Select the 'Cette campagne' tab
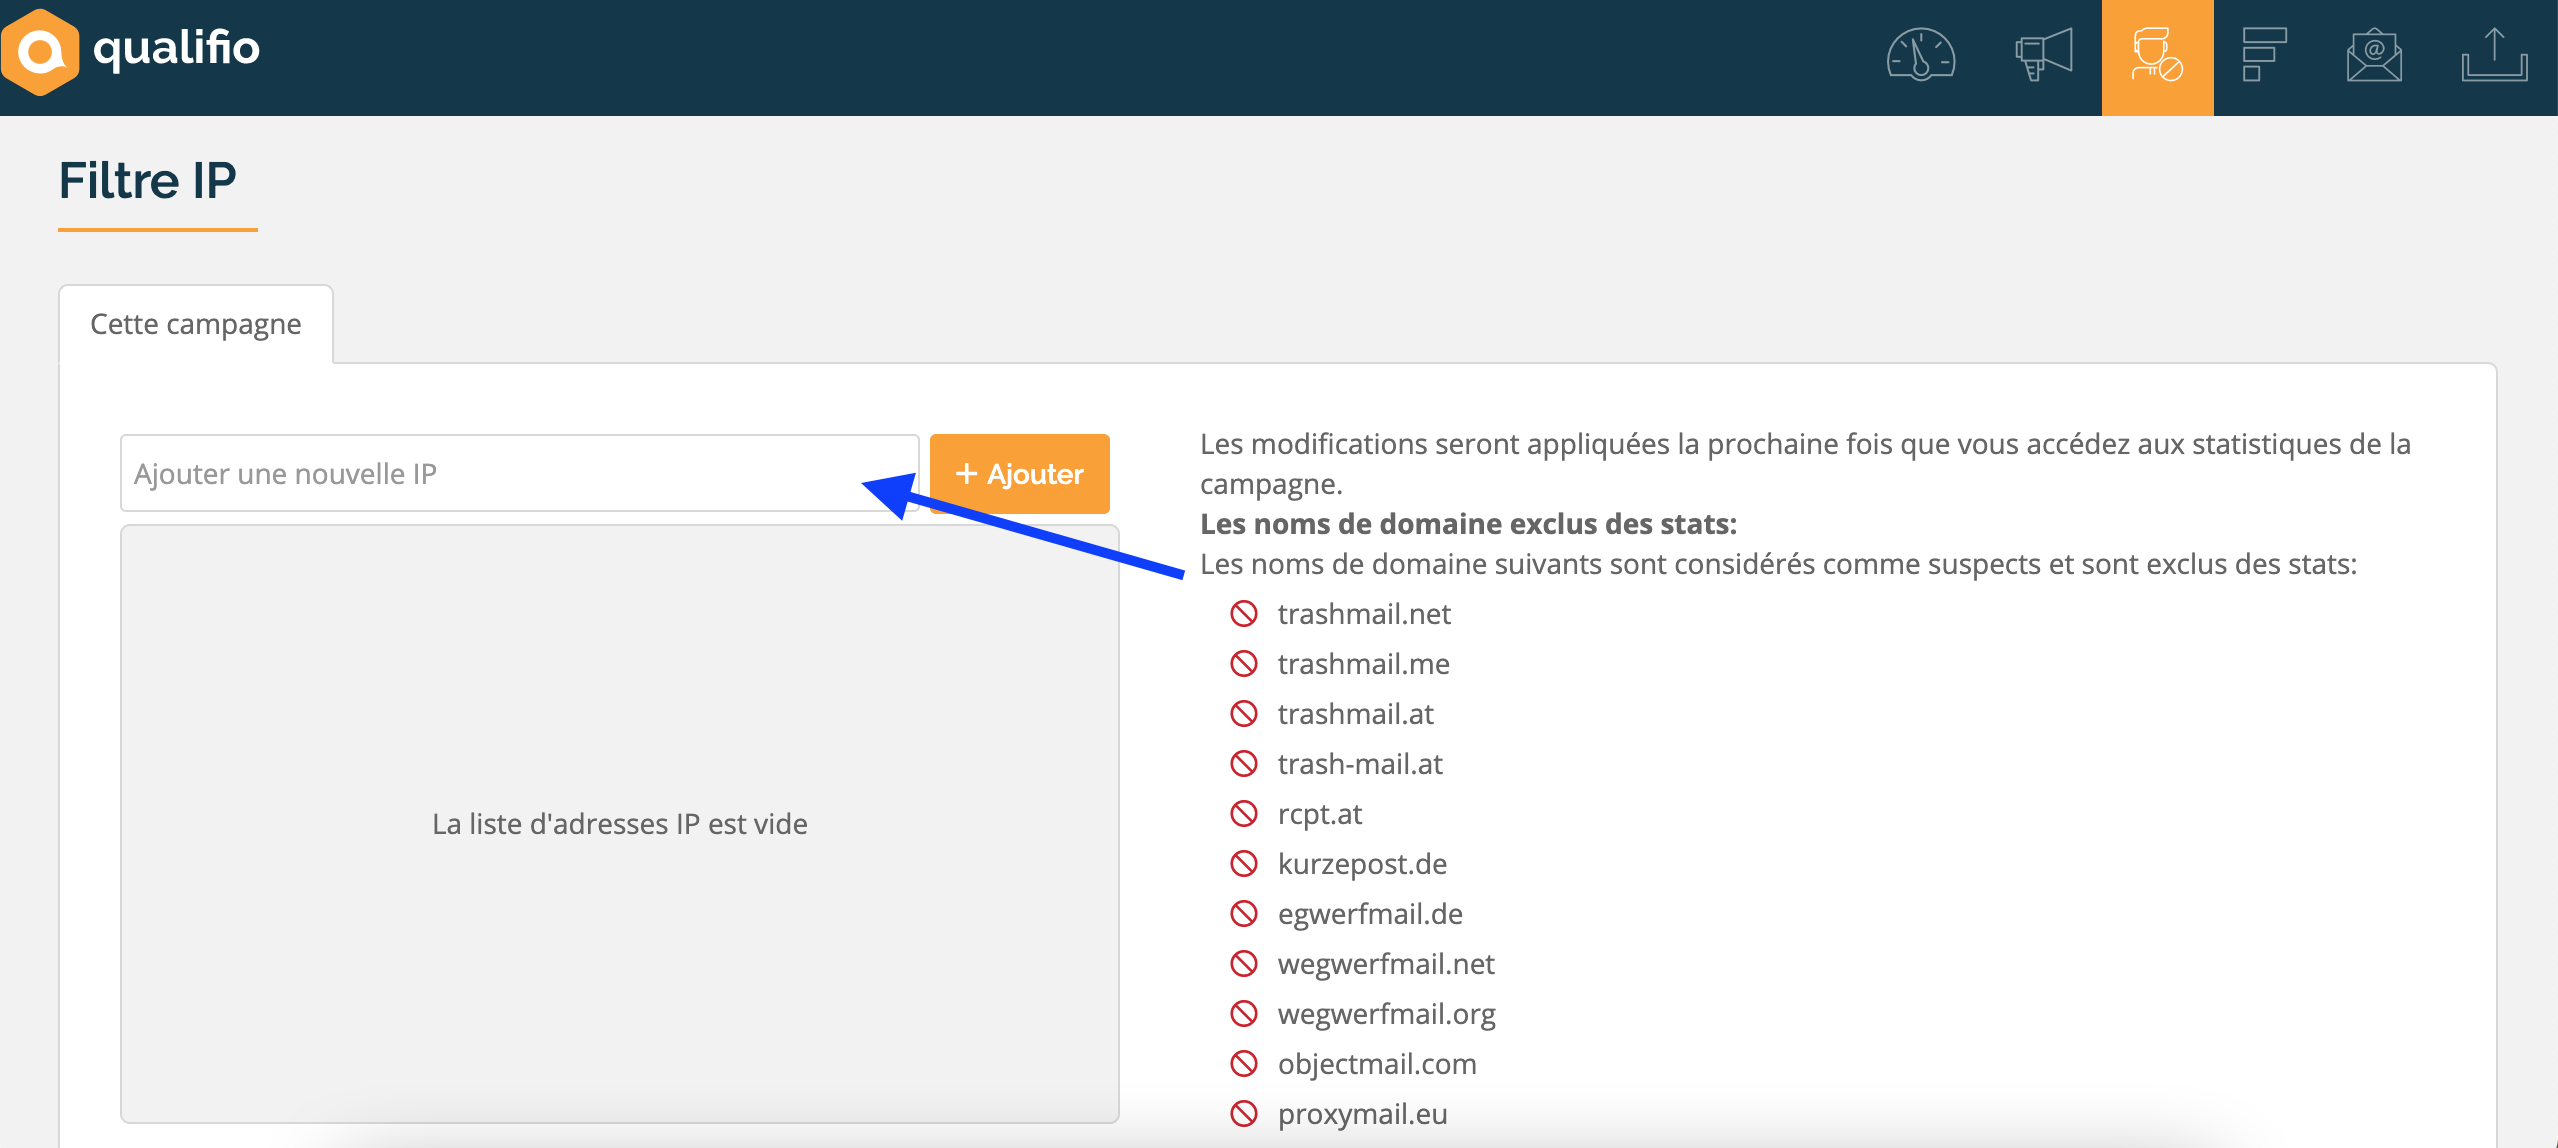The image size is (2558, 1148). (196, 324)
